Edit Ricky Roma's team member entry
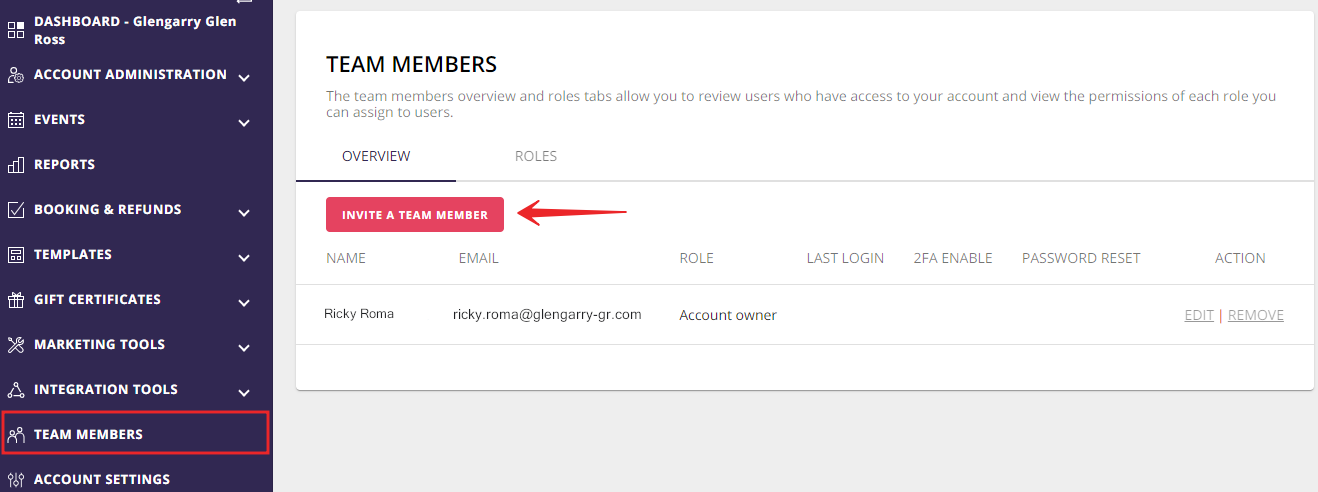Screen dimensions: 1318x492 [1199, 315]
